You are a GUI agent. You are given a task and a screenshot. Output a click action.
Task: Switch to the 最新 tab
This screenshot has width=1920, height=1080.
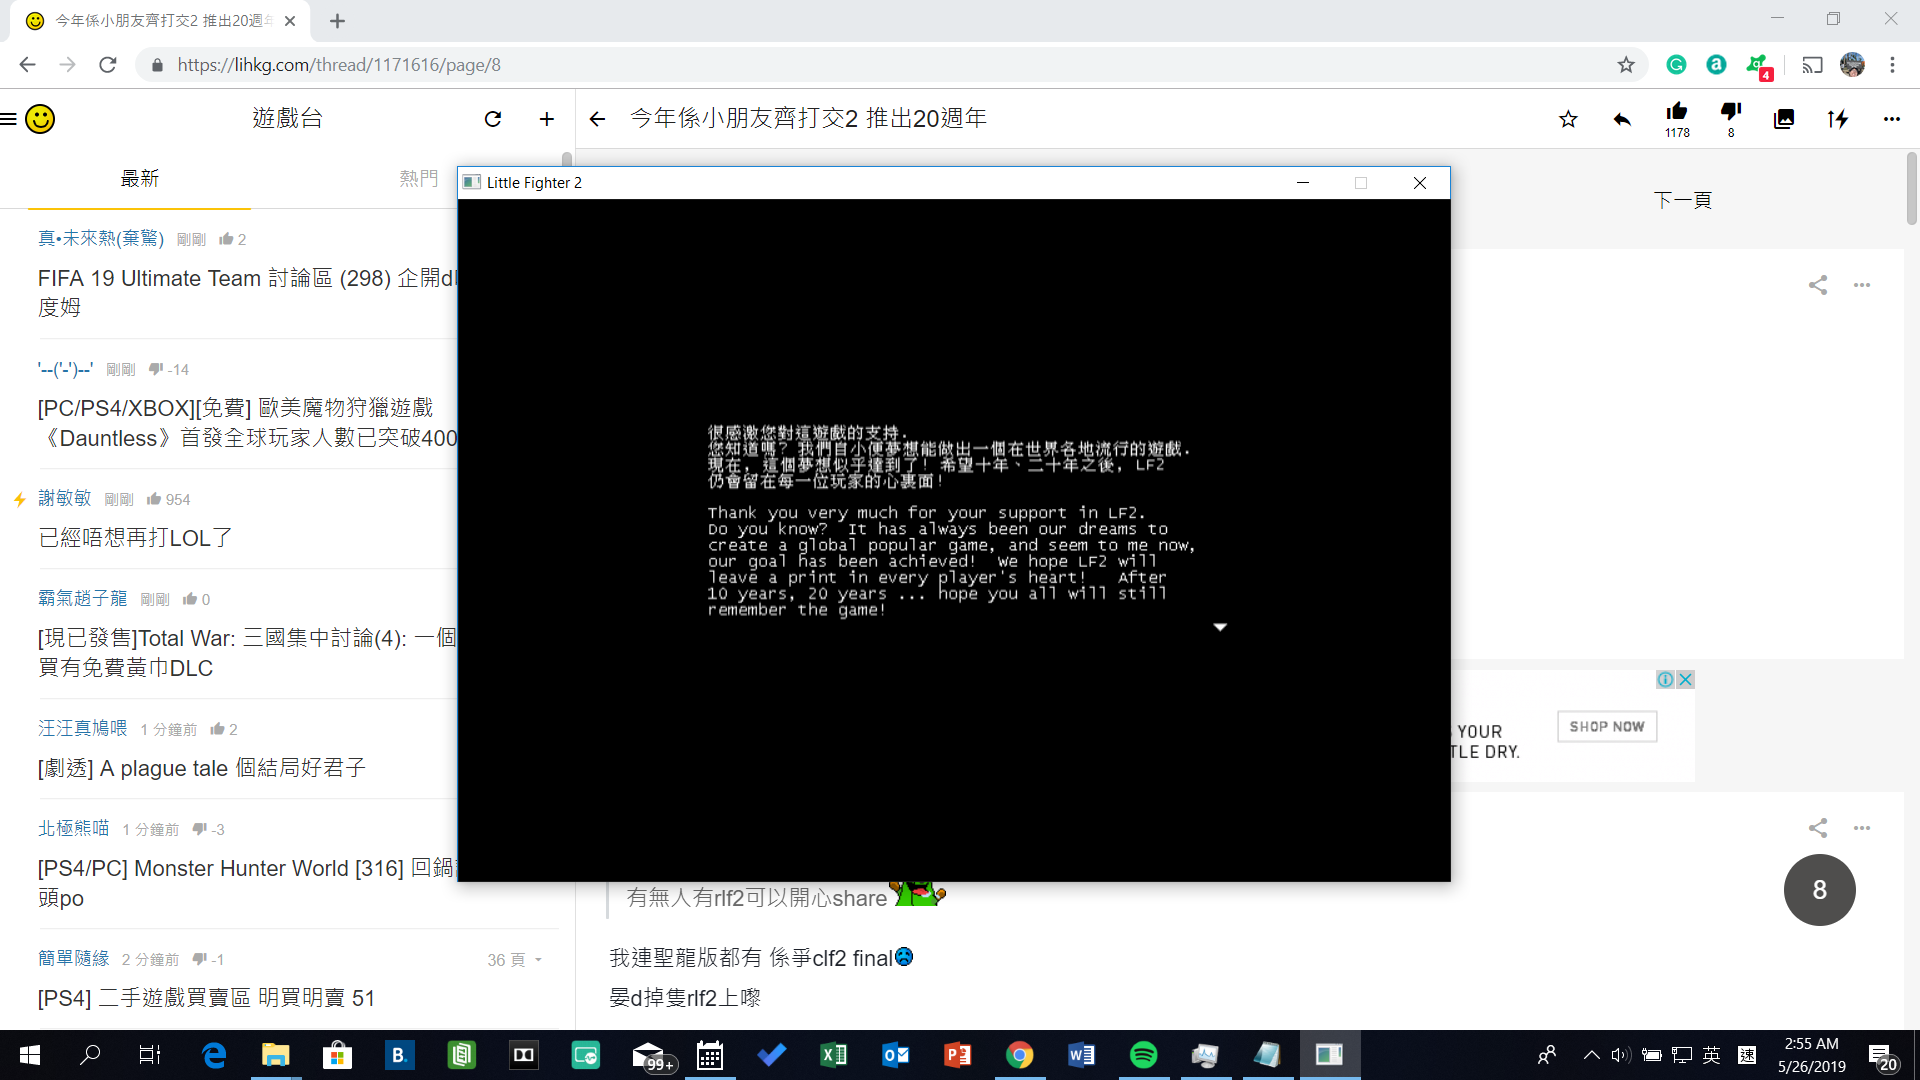(x=139, y=179)
